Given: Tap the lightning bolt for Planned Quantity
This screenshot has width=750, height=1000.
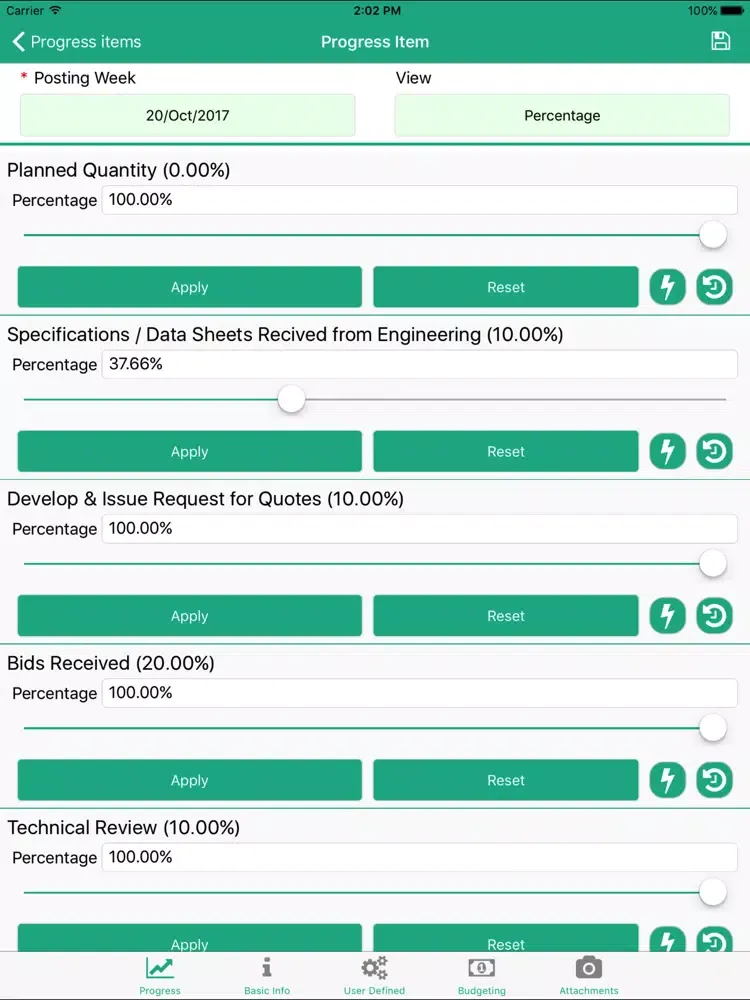Looking at the screenshot, I should 667,287.
